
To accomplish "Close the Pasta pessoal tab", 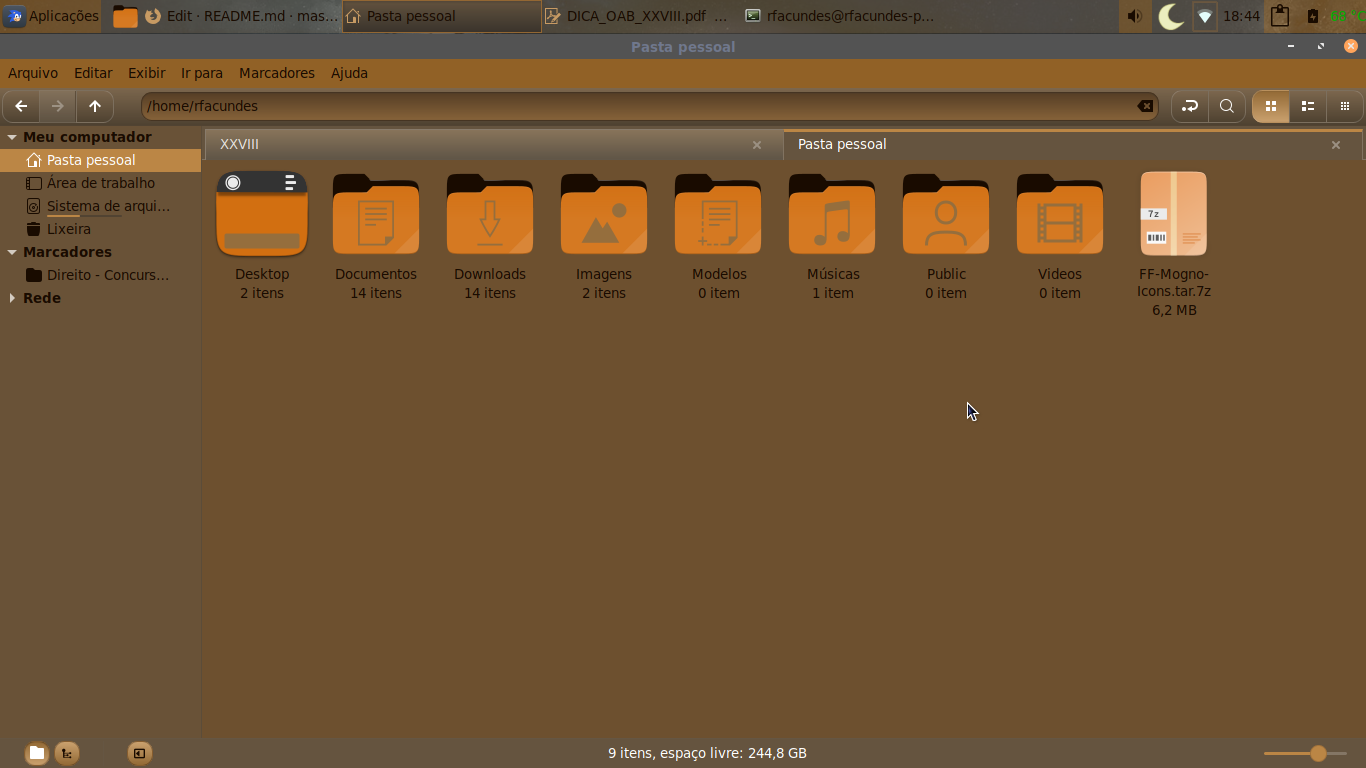I will click(1335, 145).
